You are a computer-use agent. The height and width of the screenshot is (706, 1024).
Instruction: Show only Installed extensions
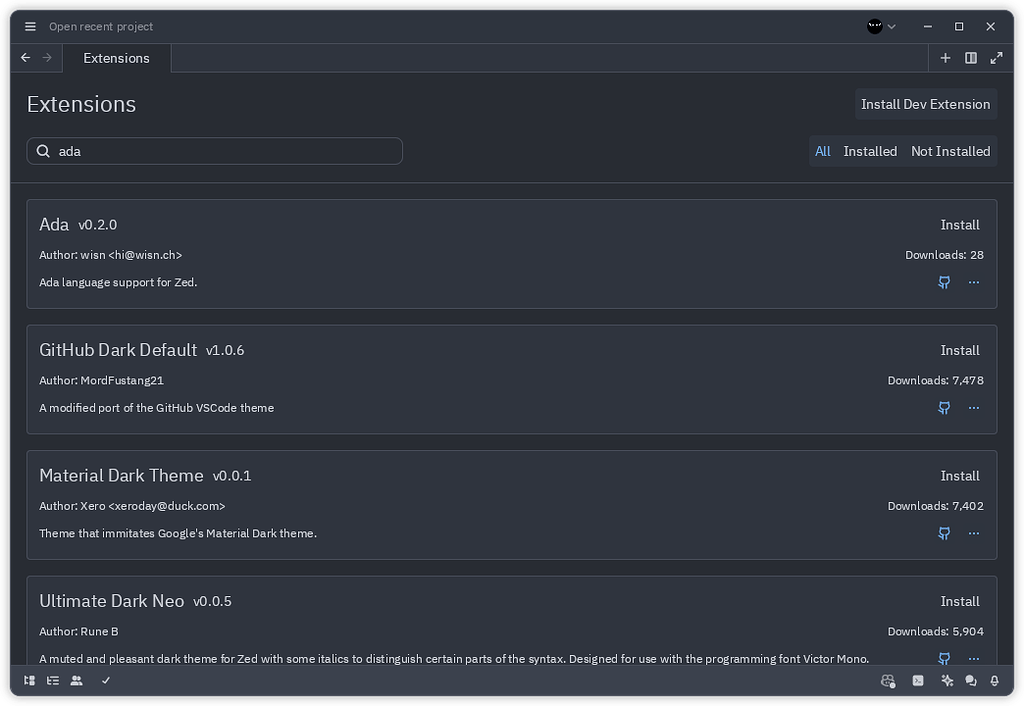(x=870, y=151)
